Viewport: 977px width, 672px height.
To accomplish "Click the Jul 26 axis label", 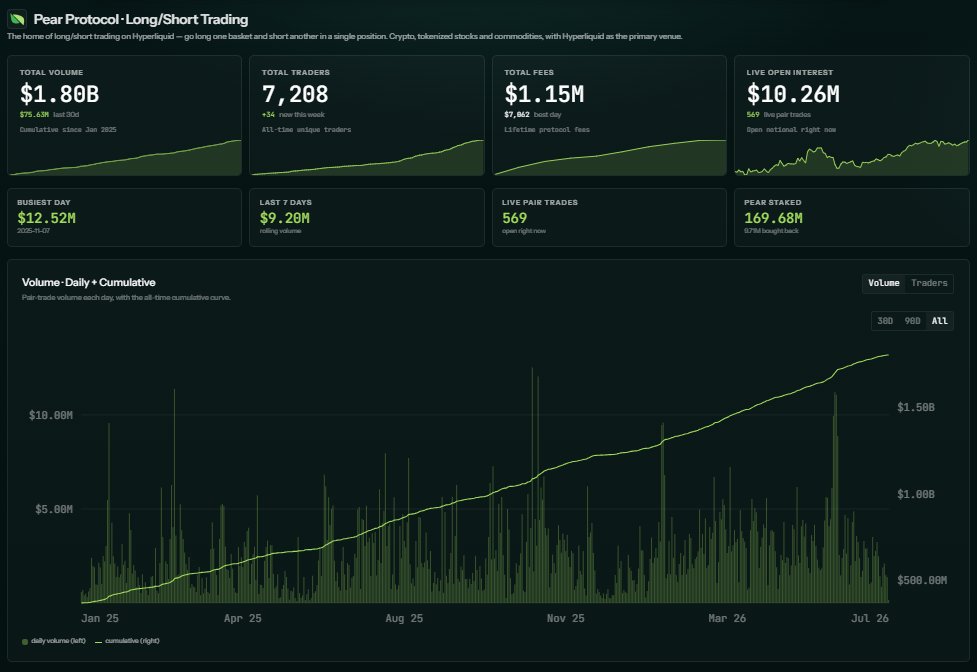I will (x=870, y=618).
